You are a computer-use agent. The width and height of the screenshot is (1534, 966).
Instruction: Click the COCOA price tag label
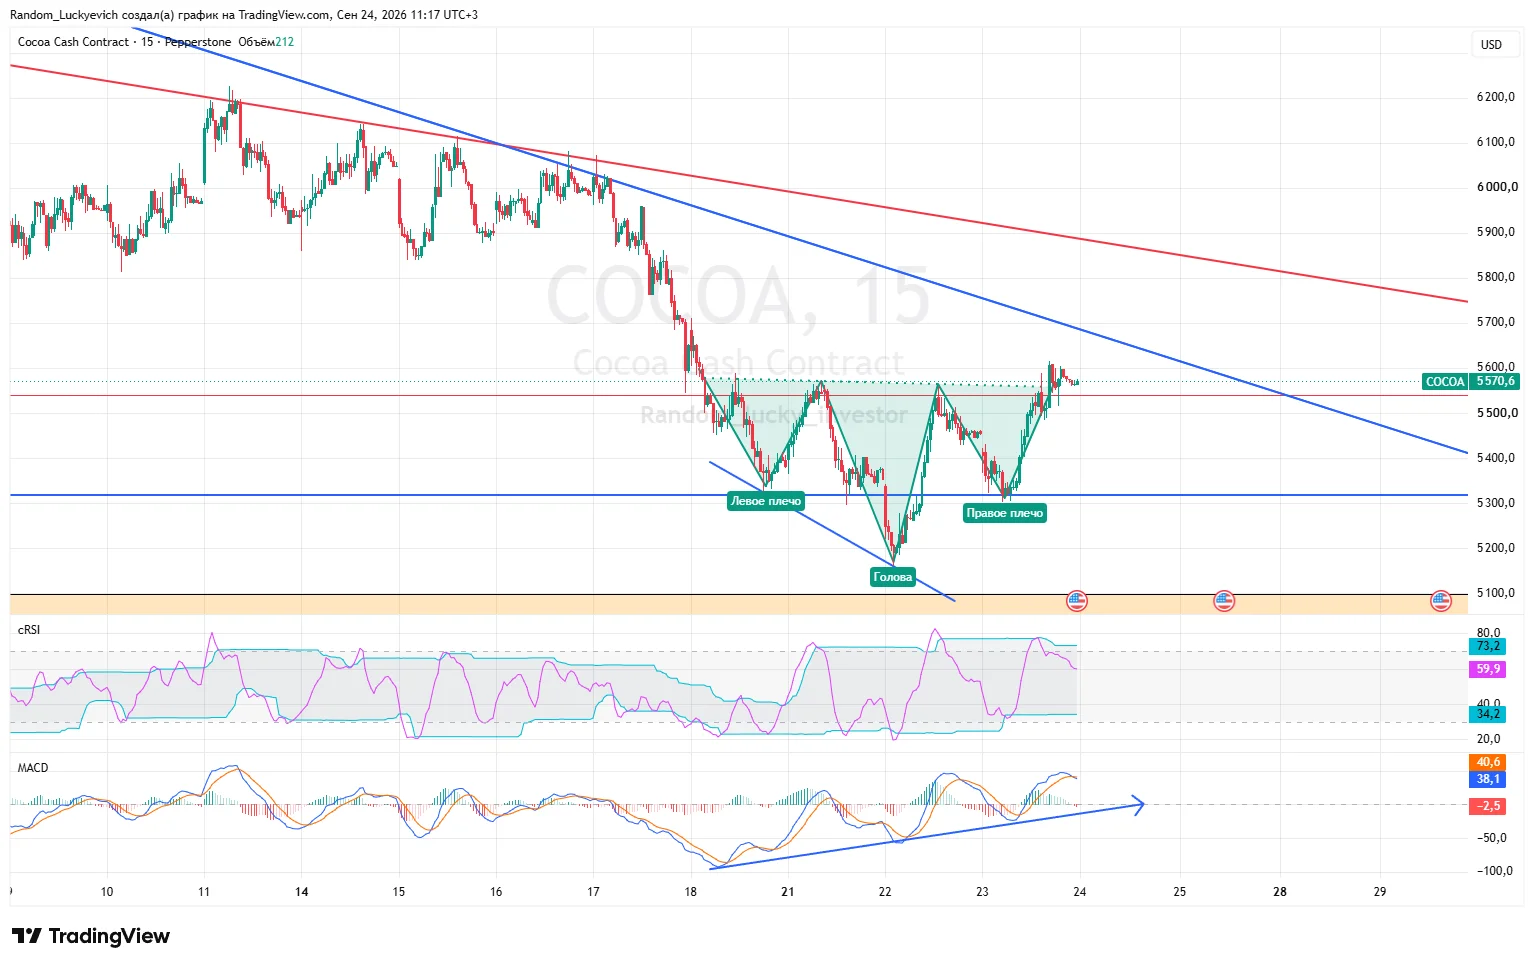click(1445, 382)
